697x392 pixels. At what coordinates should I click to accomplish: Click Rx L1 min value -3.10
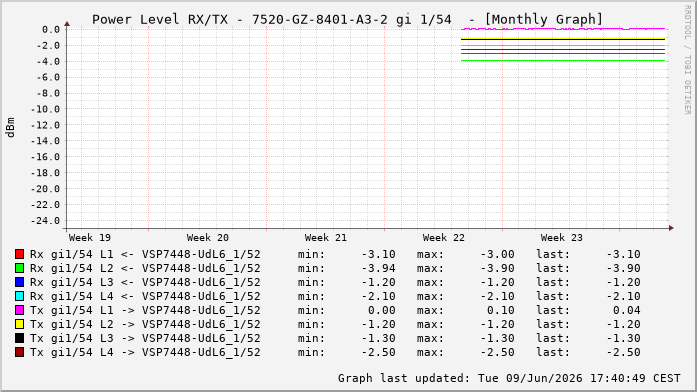click(378, 254)
